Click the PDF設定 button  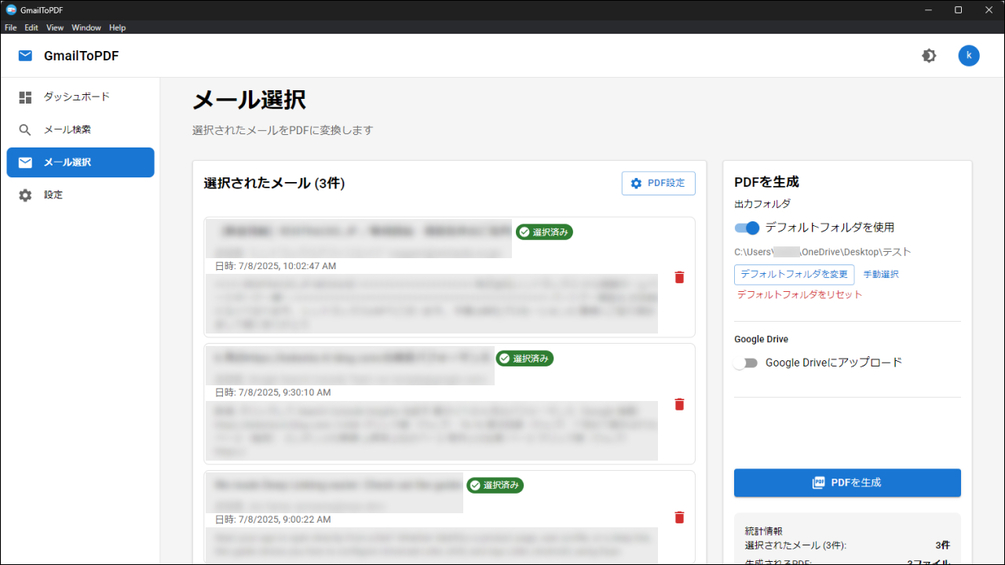pos(658,183)
